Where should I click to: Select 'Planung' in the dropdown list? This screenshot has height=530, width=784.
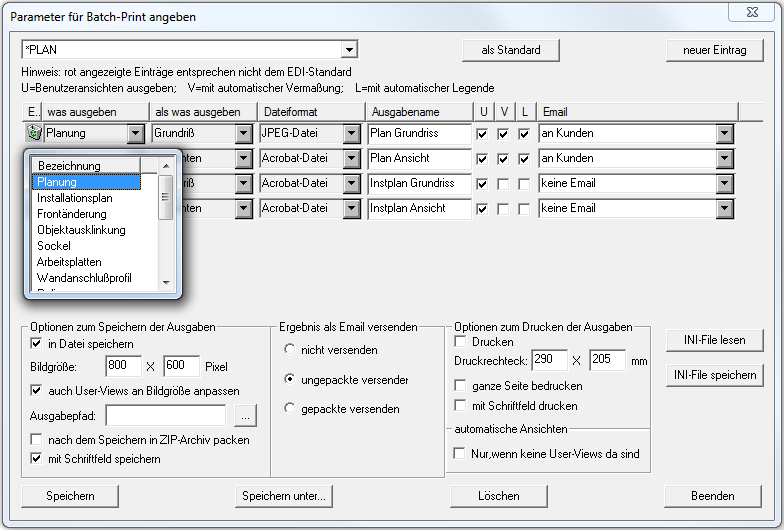tap(86, 182)
